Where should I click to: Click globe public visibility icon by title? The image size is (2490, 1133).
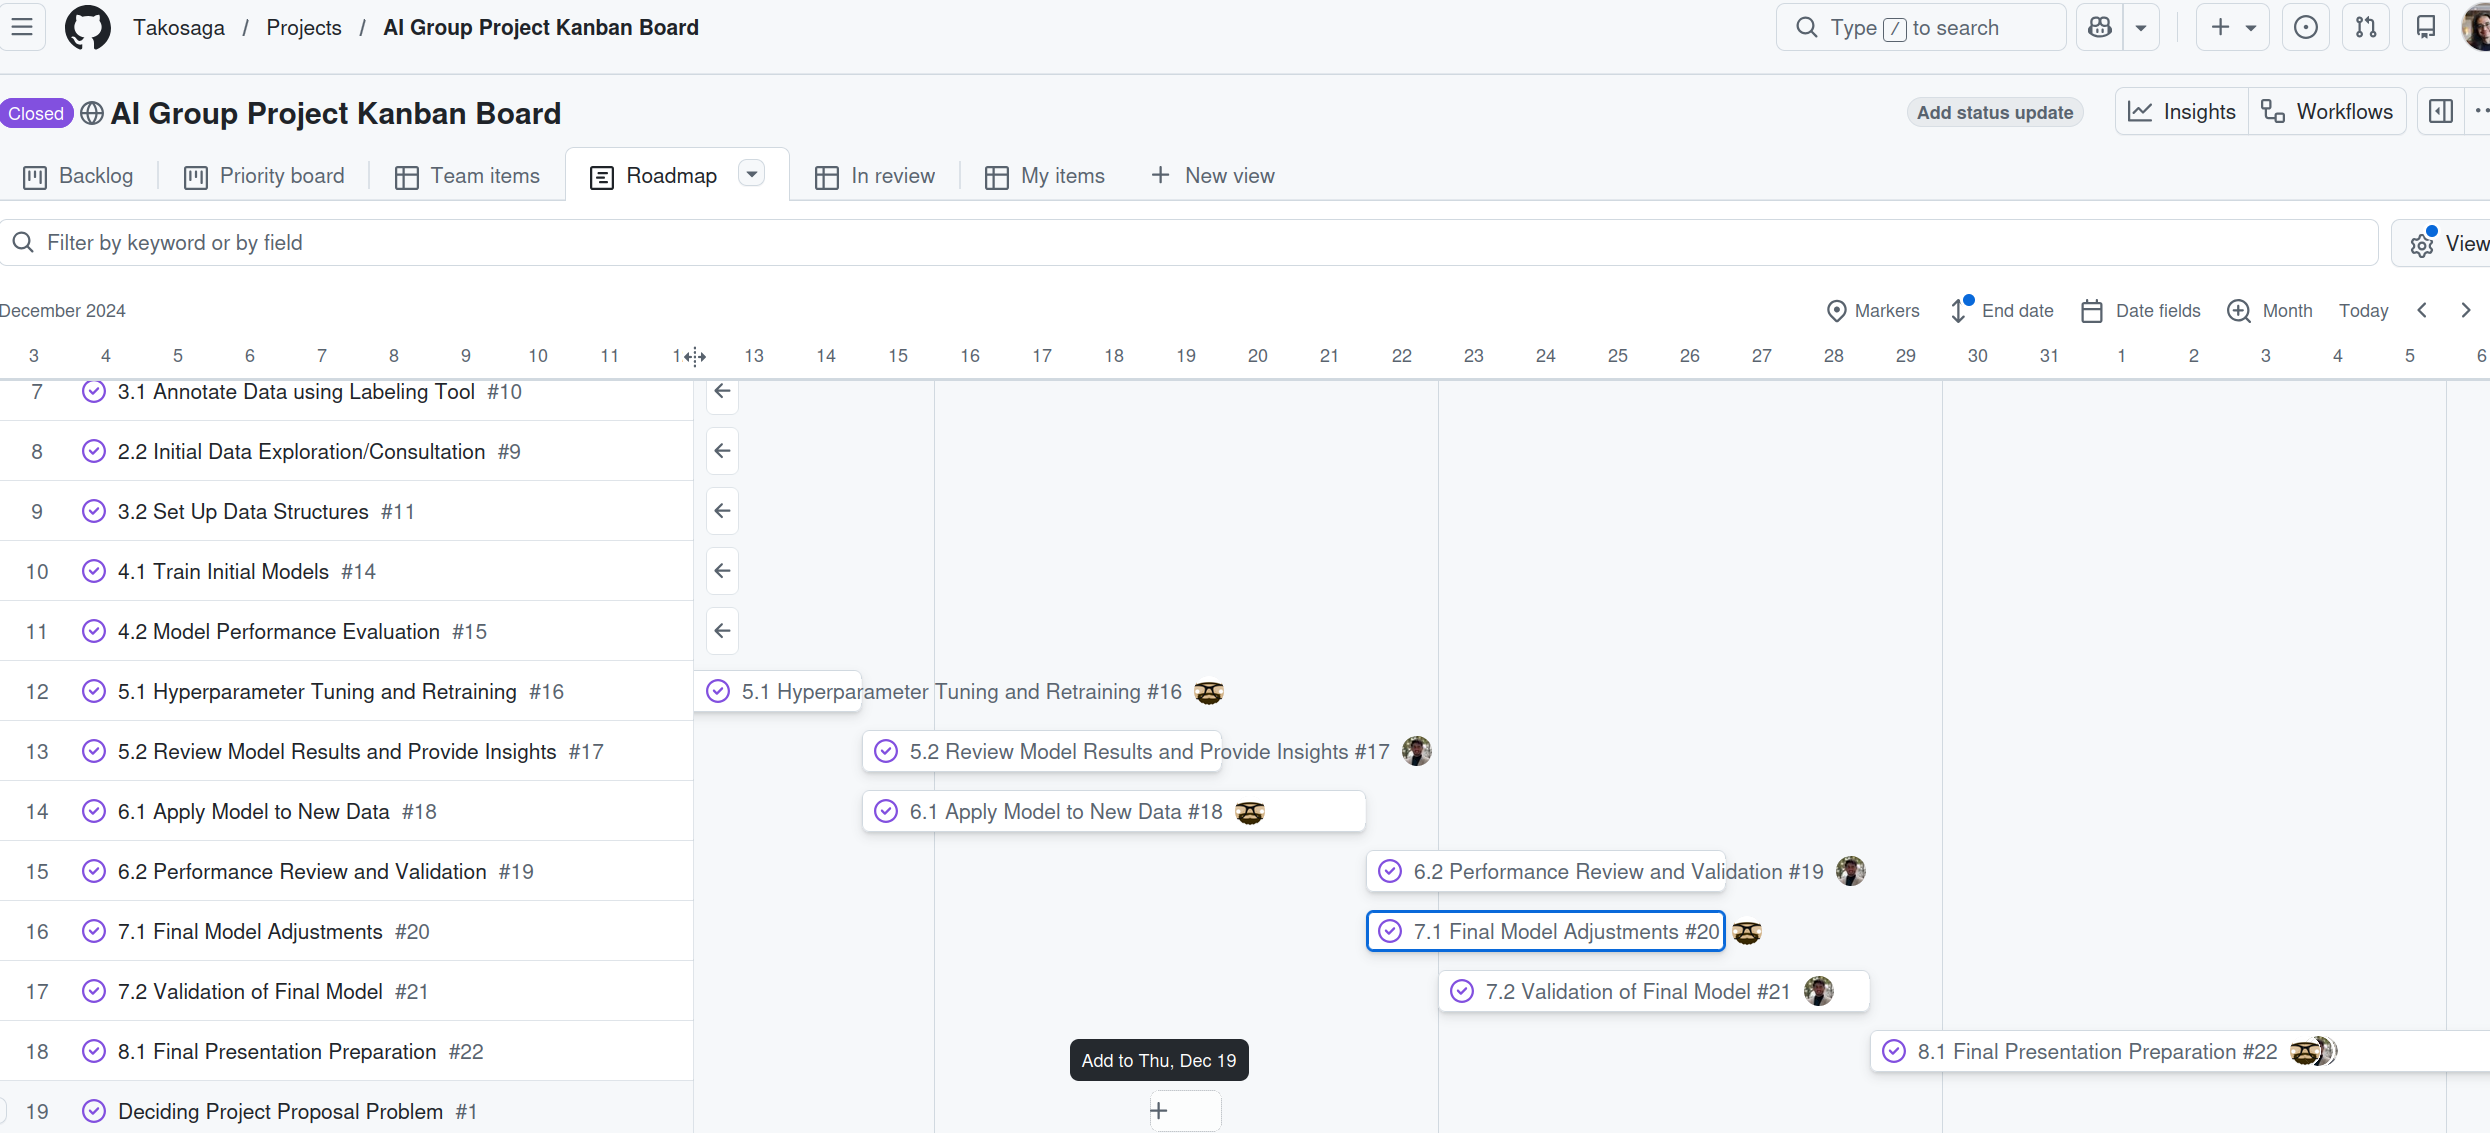pos(92,113)
